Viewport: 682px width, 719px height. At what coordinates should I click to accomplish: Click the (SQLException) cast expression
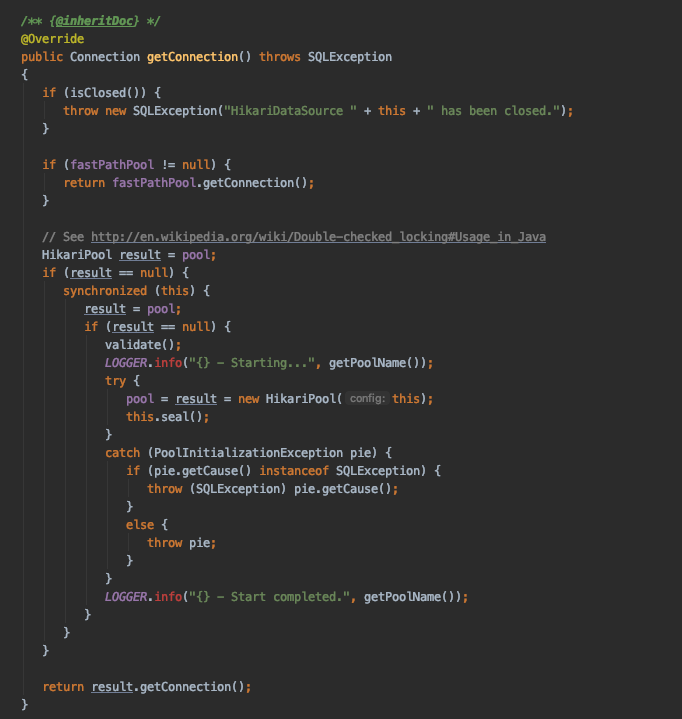click(x=238, y=489)
